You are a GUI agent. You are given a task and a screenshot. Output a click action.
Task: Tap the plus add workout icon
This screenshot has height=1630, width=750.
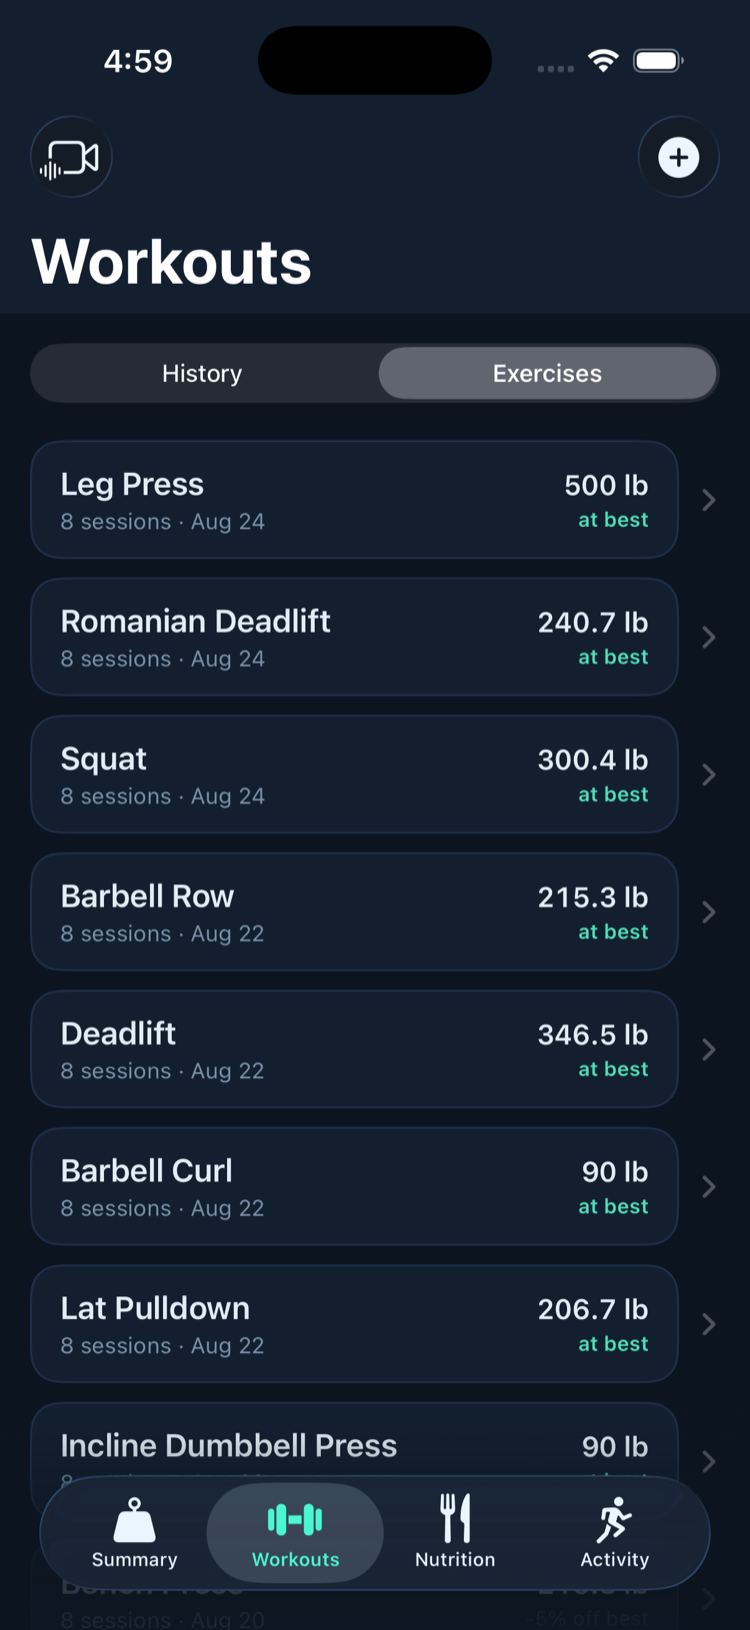click(678, 157)
